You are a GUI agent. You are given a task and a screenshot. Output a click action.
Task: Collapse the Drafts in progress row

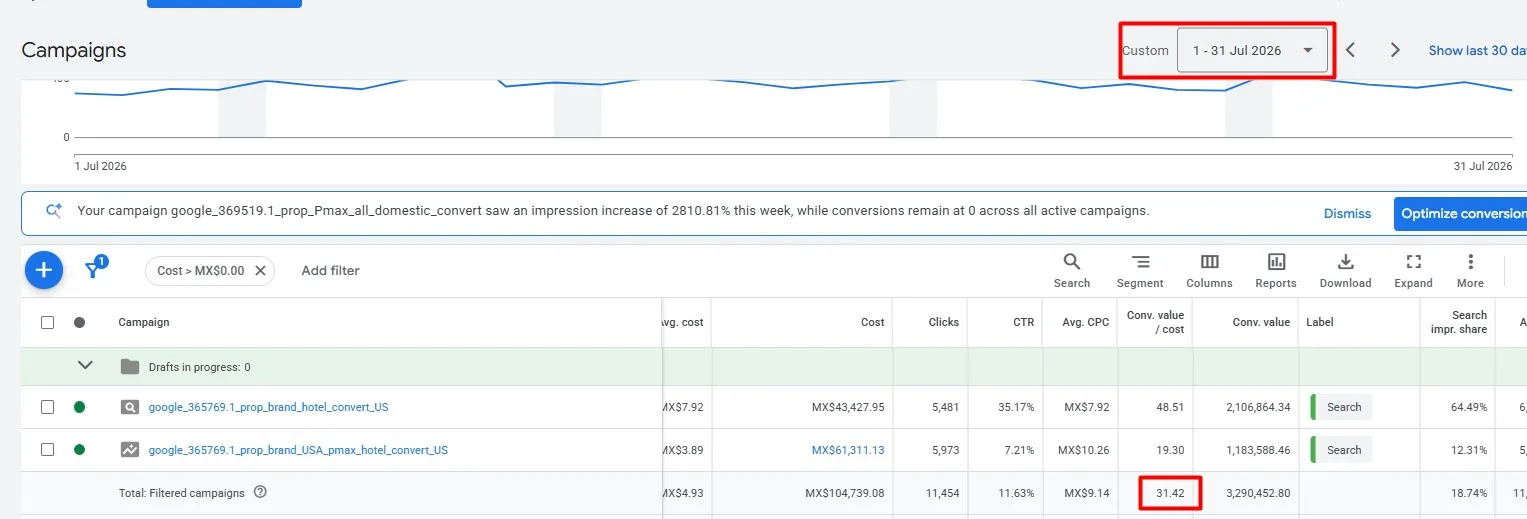(x=85, y=366)
